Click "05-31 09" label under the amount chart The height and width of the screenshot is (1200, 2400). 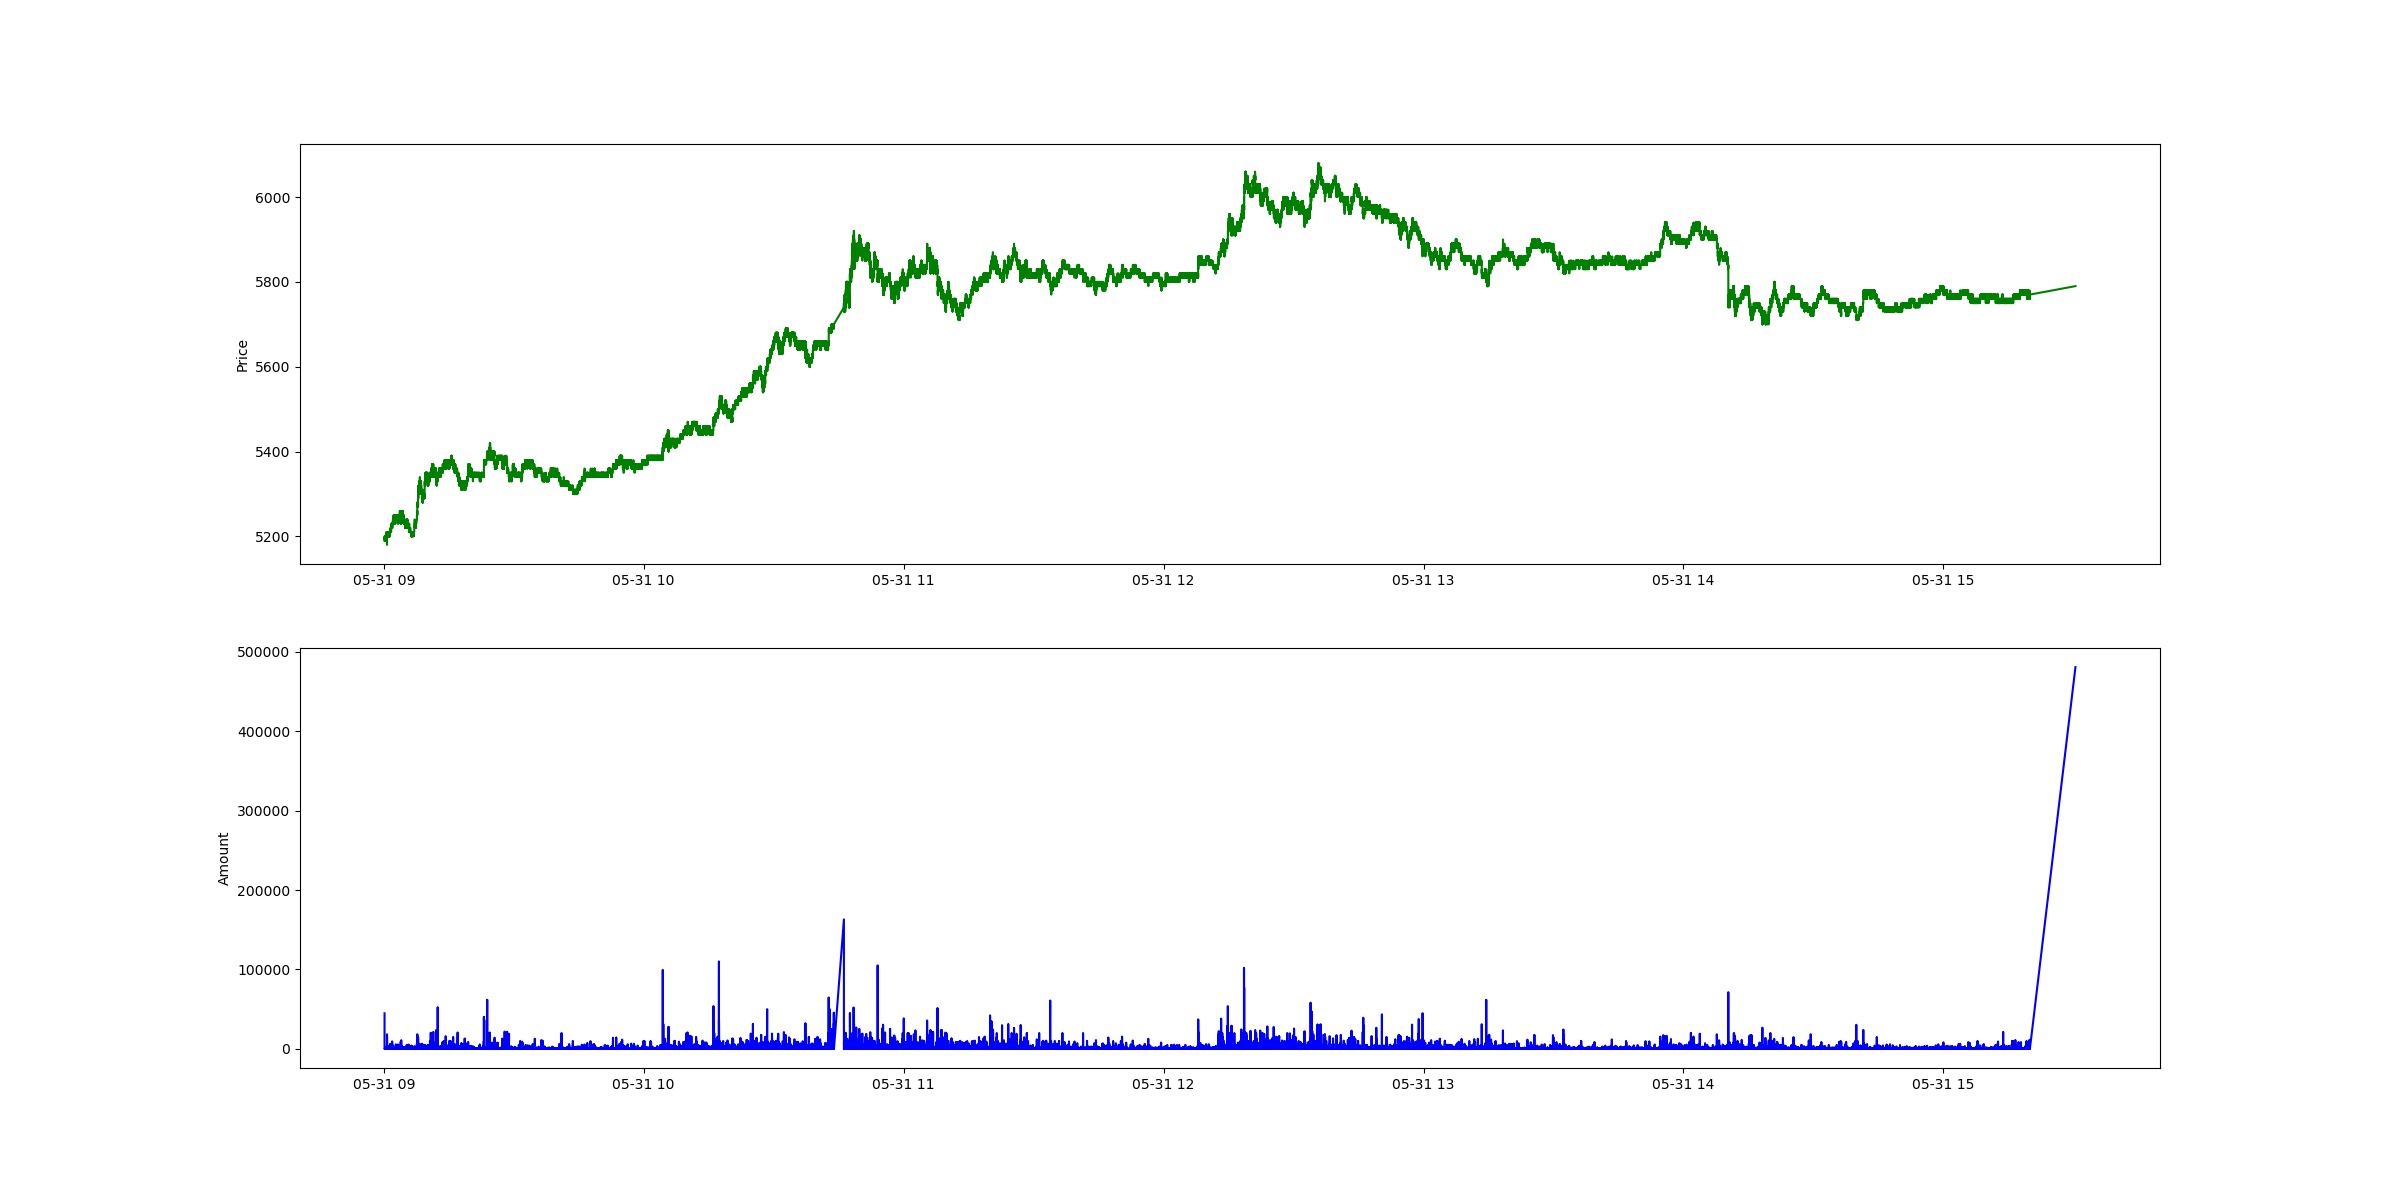click(384, 1084)
